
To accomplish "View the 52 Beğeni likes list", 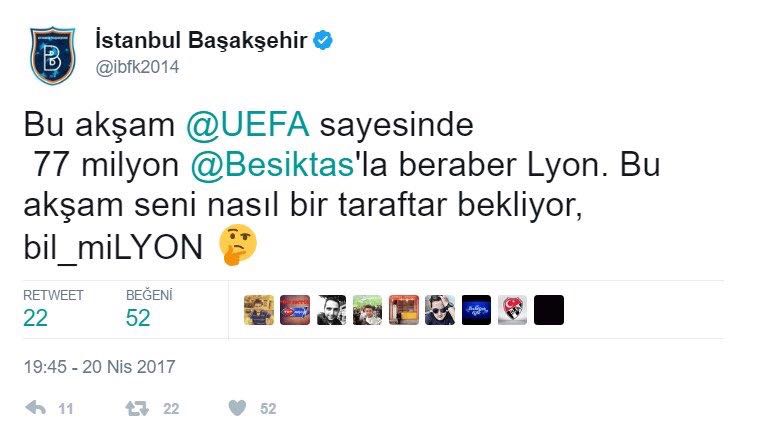I will (149, 308).
